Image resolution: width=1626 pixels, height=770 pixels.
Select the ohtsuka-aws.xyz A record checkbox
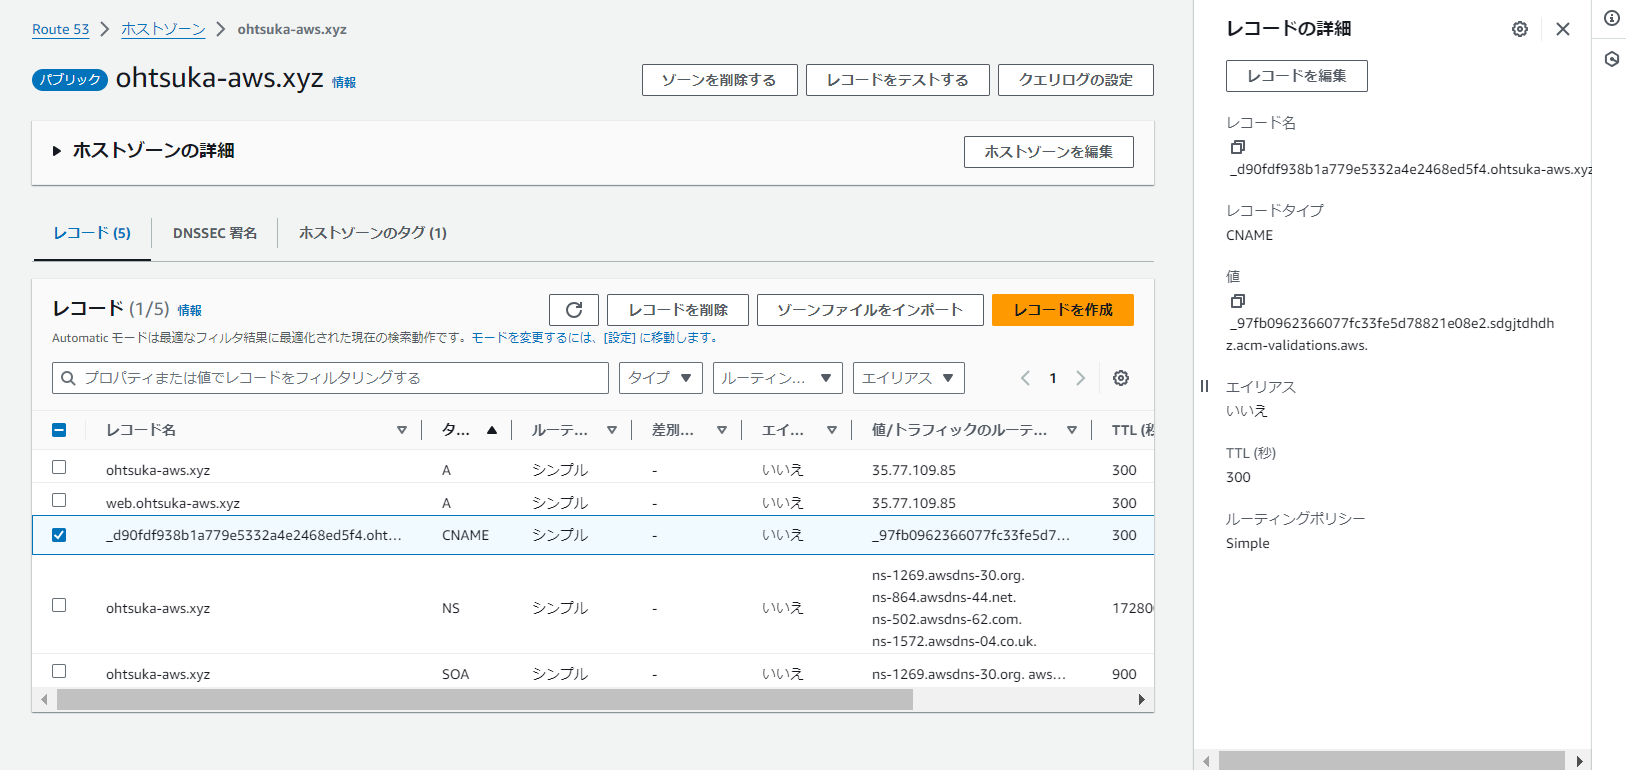tap(59, 468)
